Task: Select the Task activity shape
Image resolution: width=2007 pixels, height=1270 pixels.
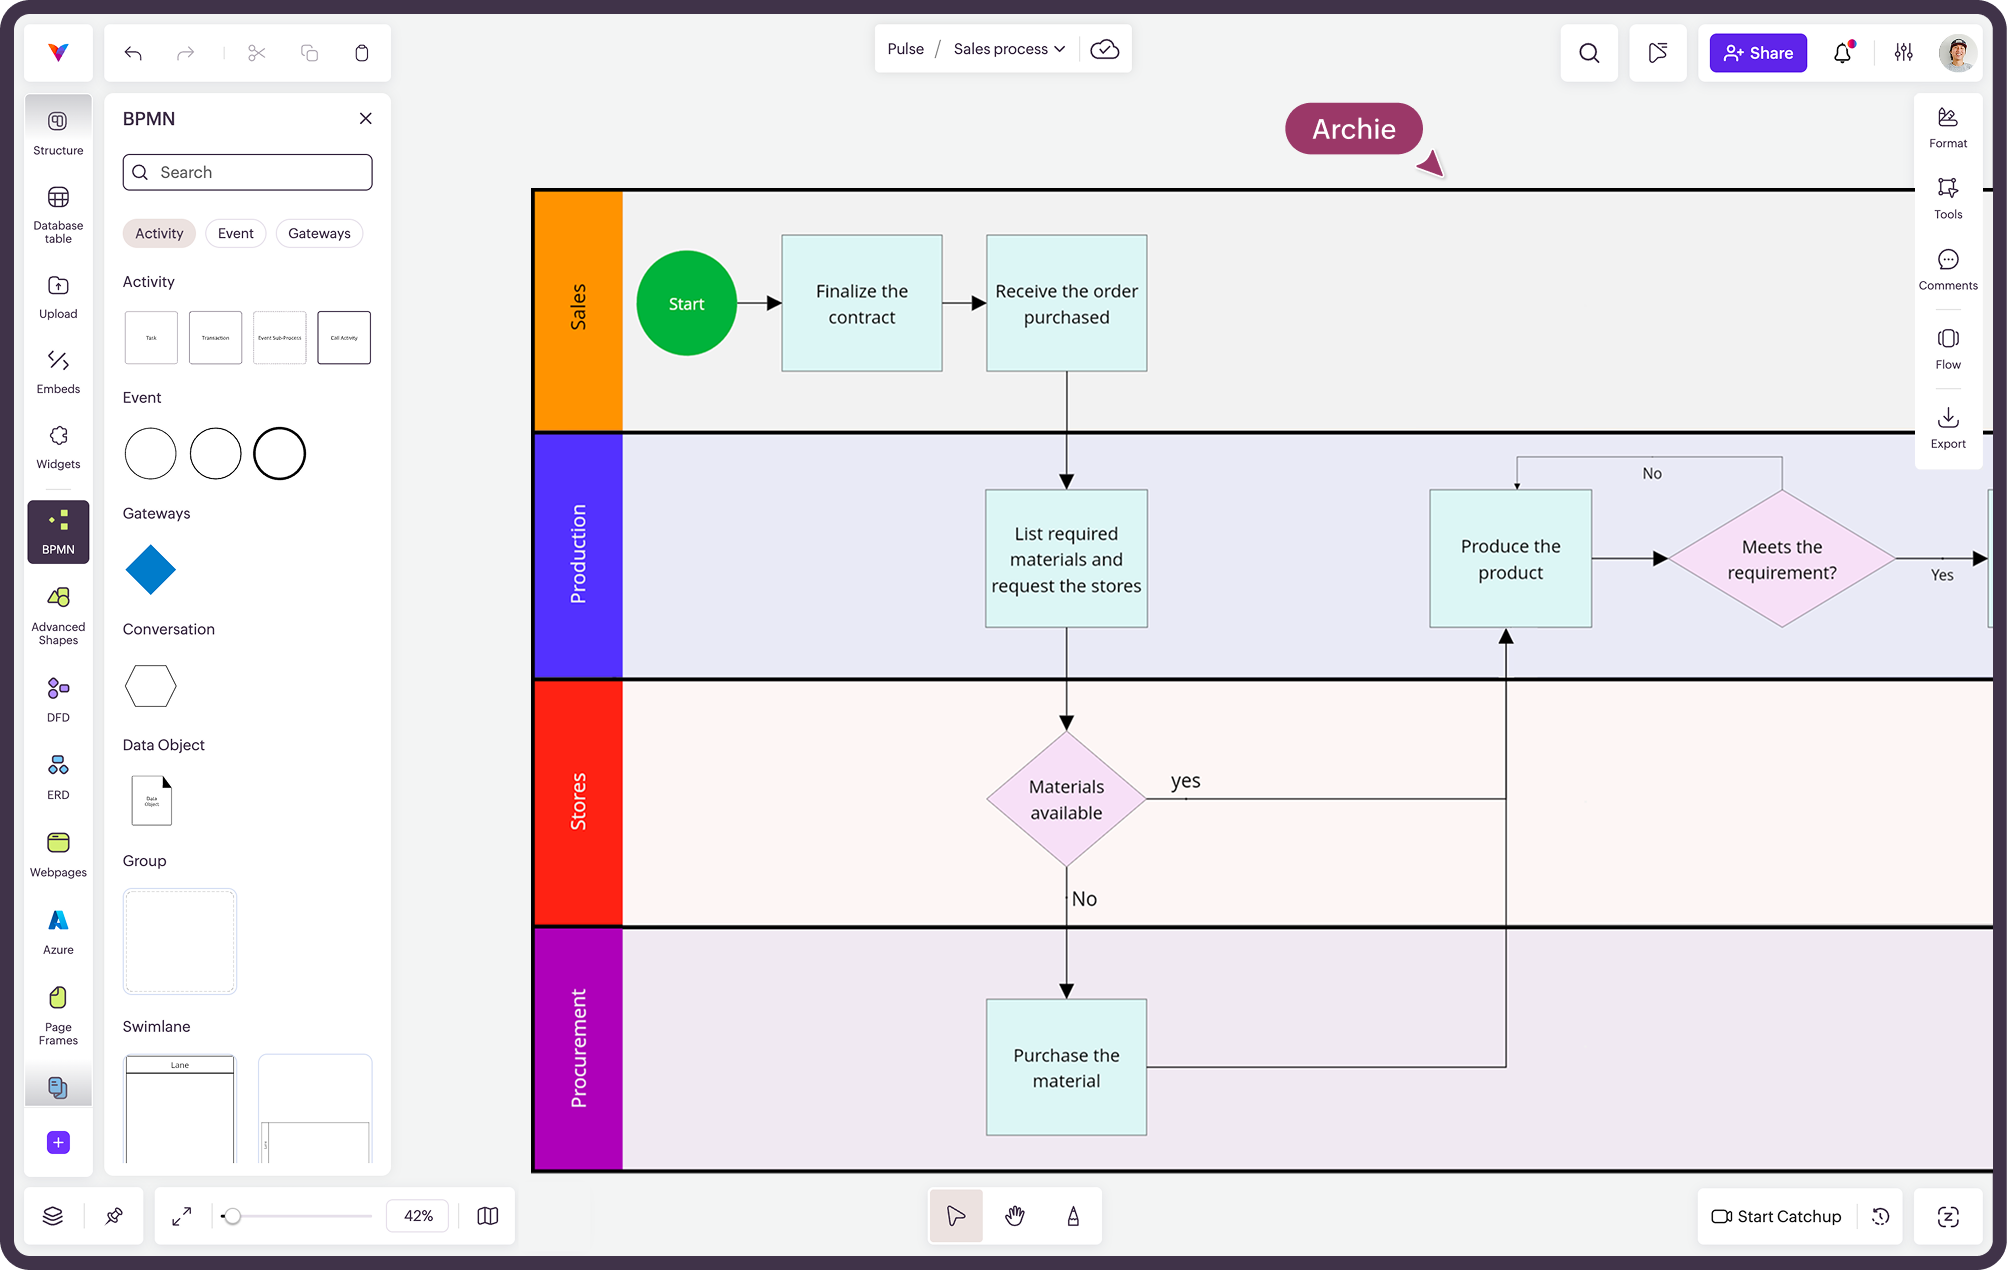Action: pyautogui.click(x=151, y=338)
